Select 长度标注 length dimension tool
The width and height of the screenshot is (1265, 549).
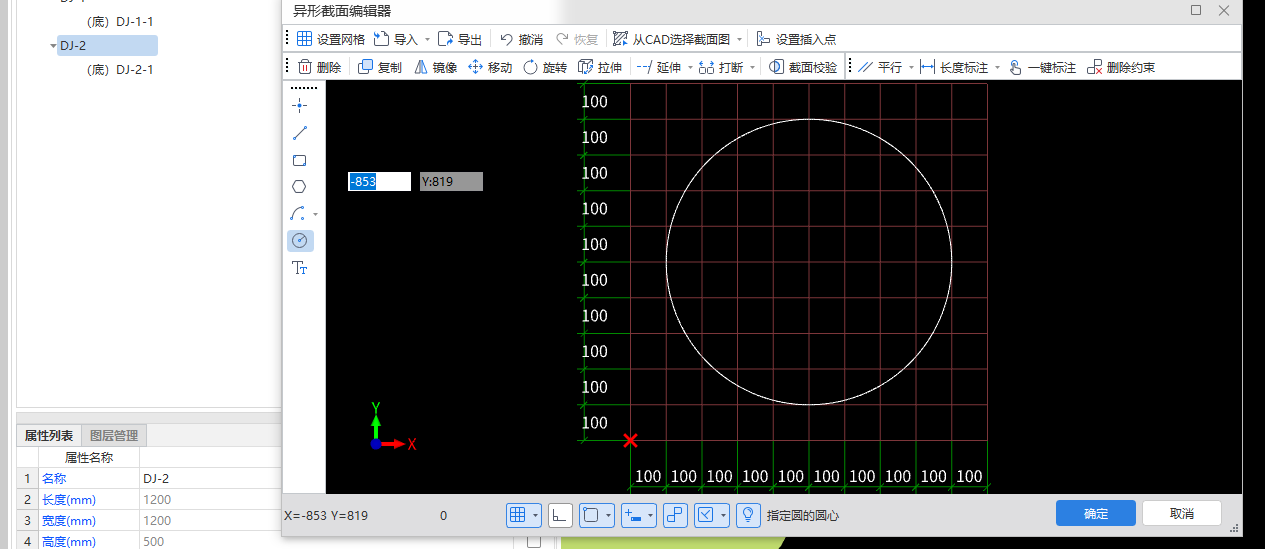click(953, 67)
